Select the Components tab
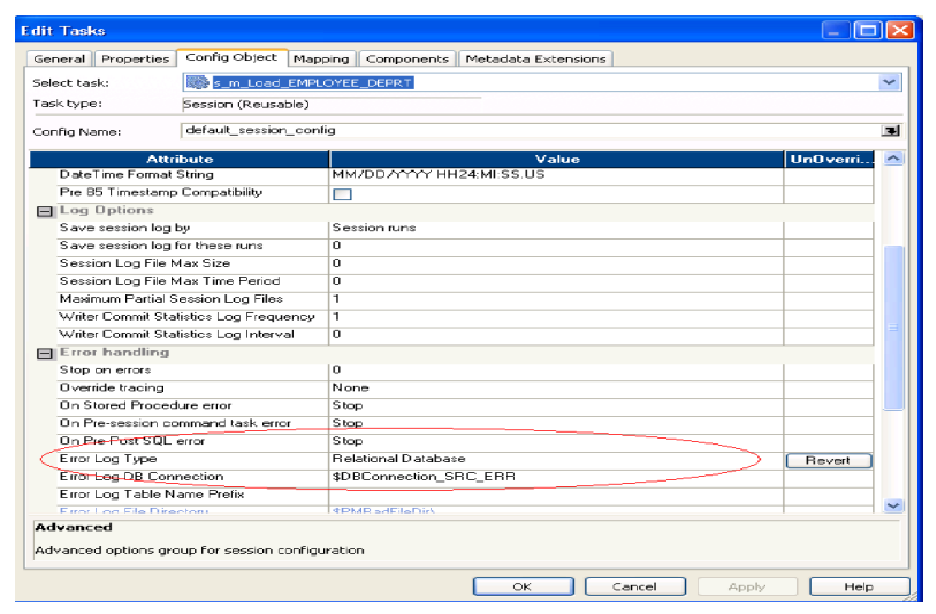936x614 pixels. click(408, 58)
